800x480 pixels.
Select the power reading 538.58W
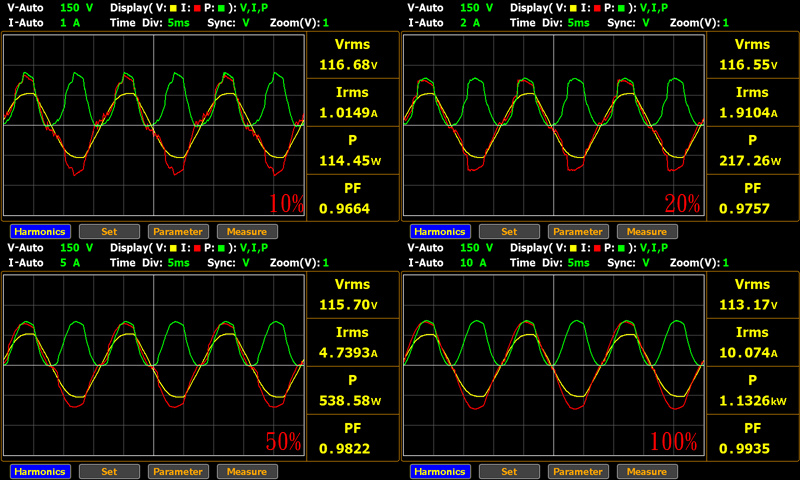point(350,400)
